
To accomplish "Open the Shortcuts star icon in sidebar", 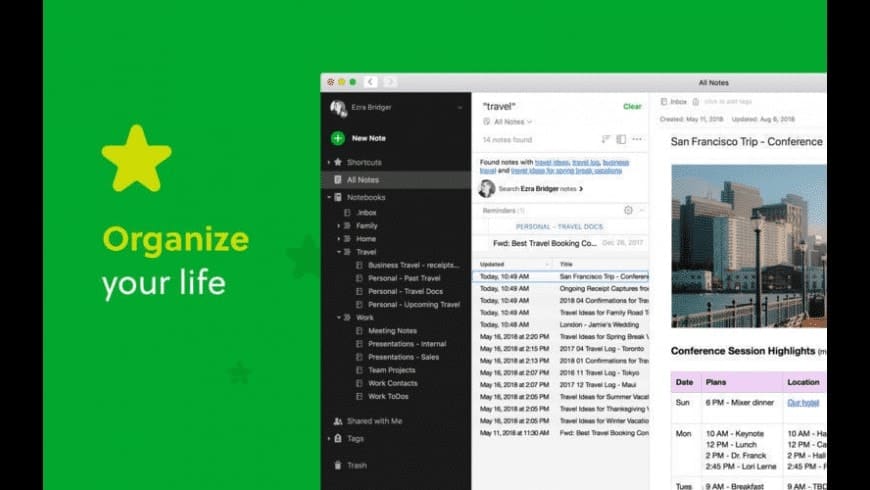I will pyautogui.click(x=338, y=162).
